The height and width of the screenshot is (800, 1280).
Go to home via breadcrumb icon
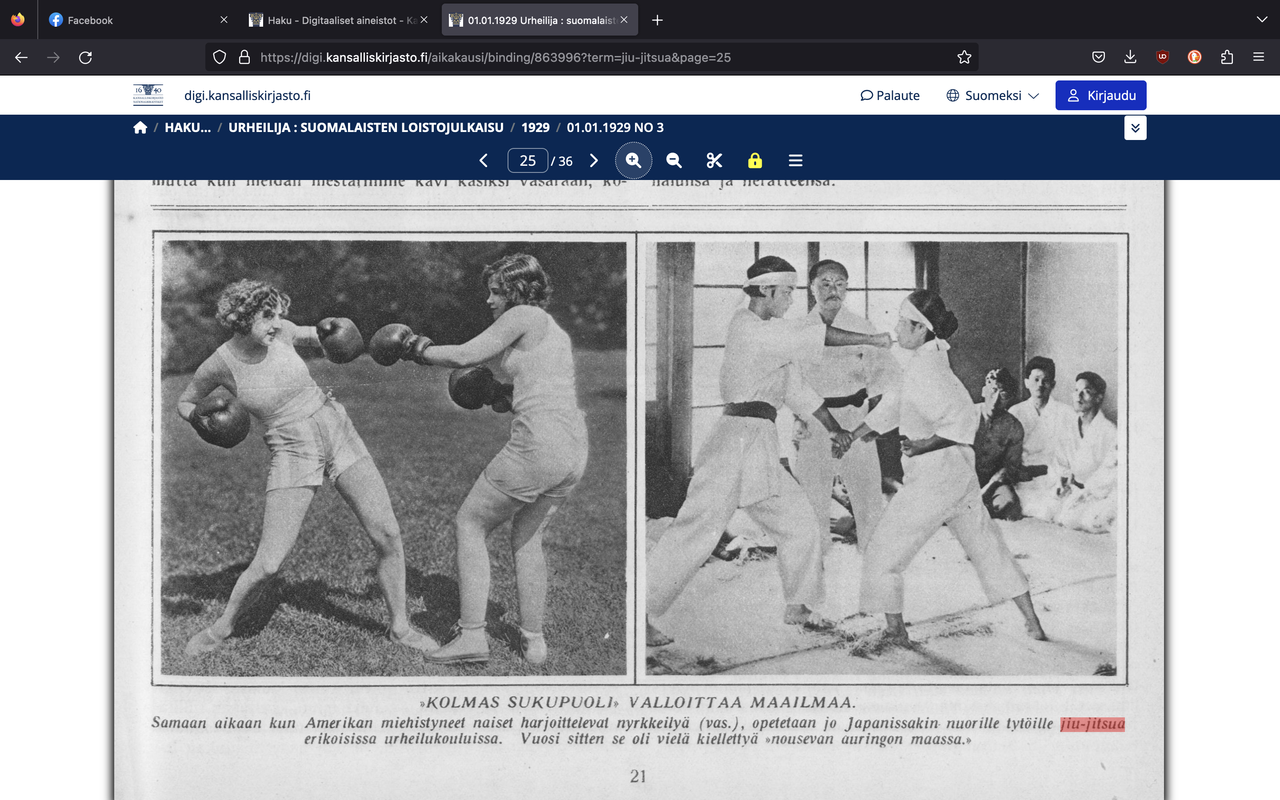coord(140,127)
